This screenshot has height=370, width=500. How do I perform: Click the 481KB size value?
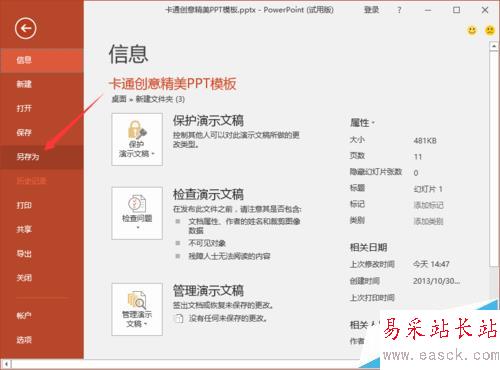tap(425, 141)
